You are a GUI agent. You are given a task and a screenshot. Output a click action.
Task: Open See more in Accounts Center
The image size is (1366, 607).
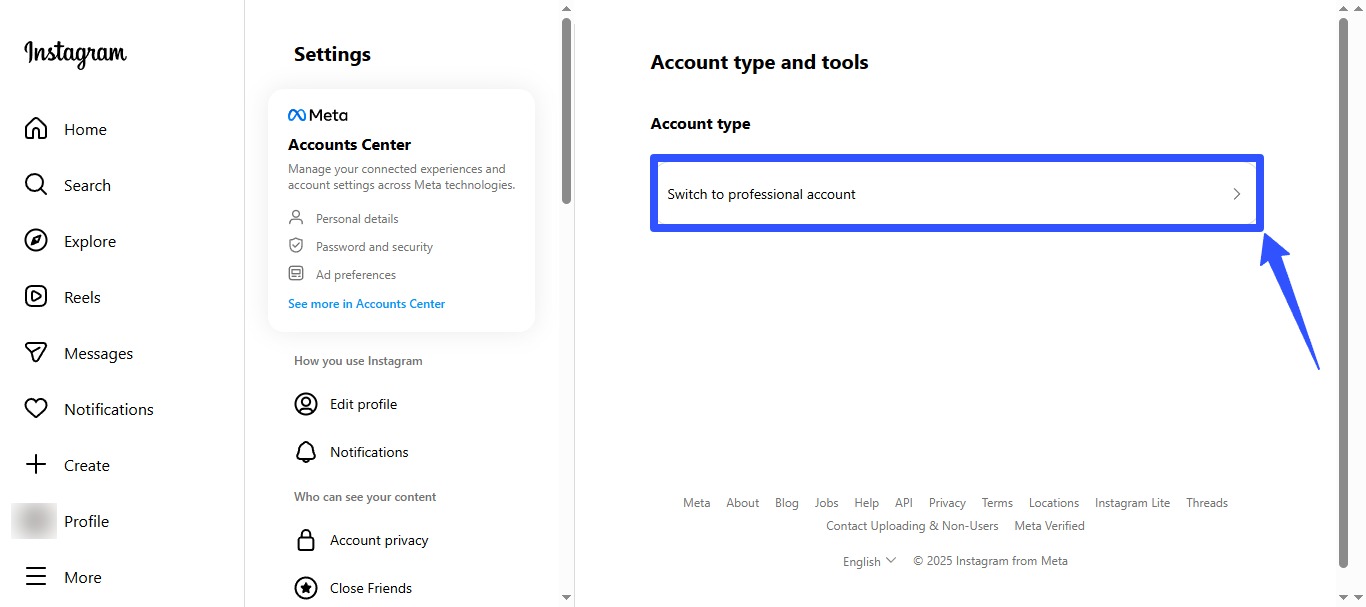point(366,303)
